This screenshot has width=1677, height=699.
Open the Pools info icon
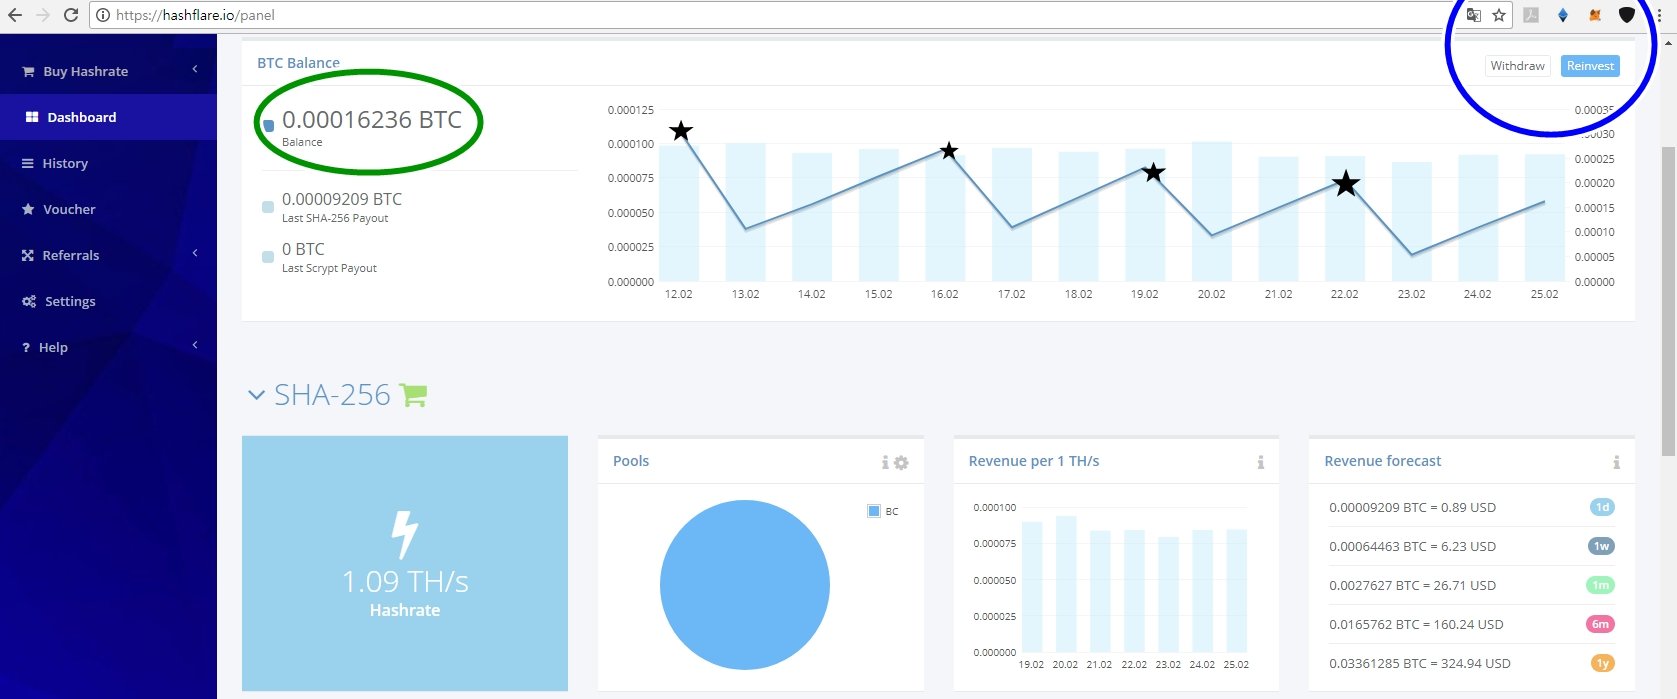pos(885,462)
